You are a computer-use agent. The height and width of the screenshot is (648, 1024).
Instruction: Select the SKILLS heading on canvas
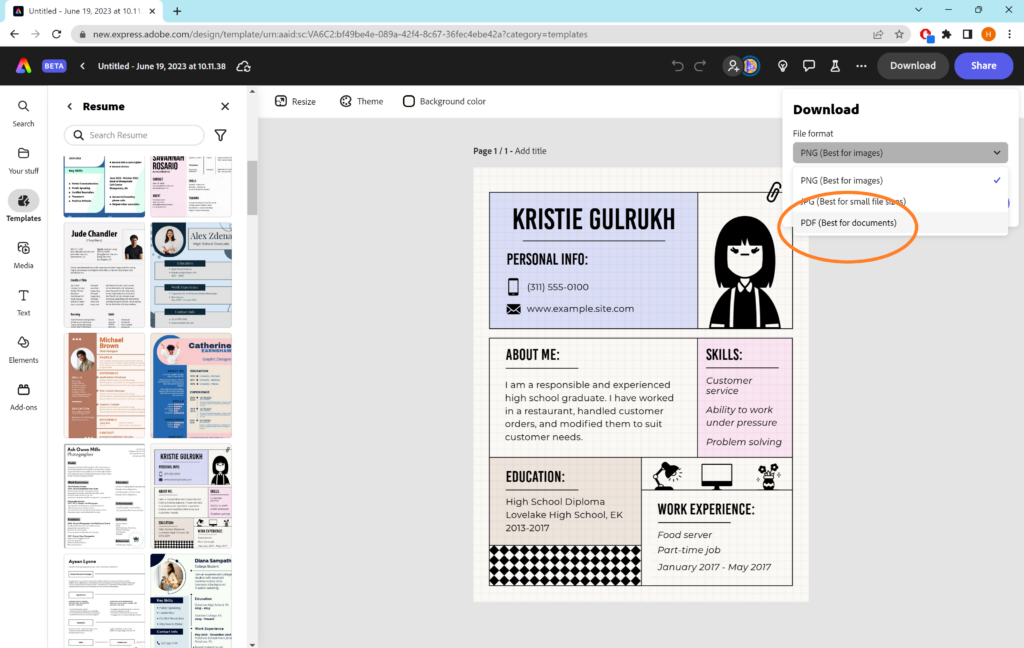[724, 355]
